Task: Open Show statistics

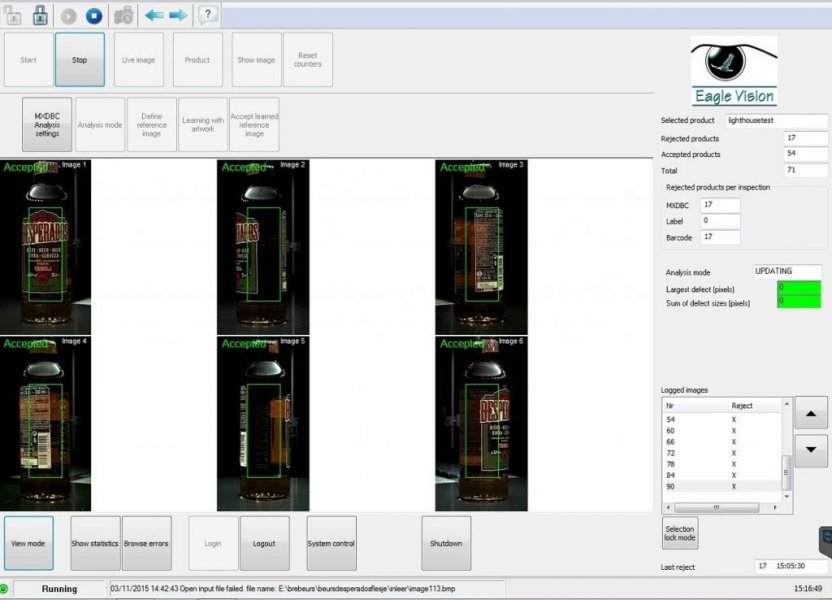Action: pyautogui.click(x=95, y=543)
